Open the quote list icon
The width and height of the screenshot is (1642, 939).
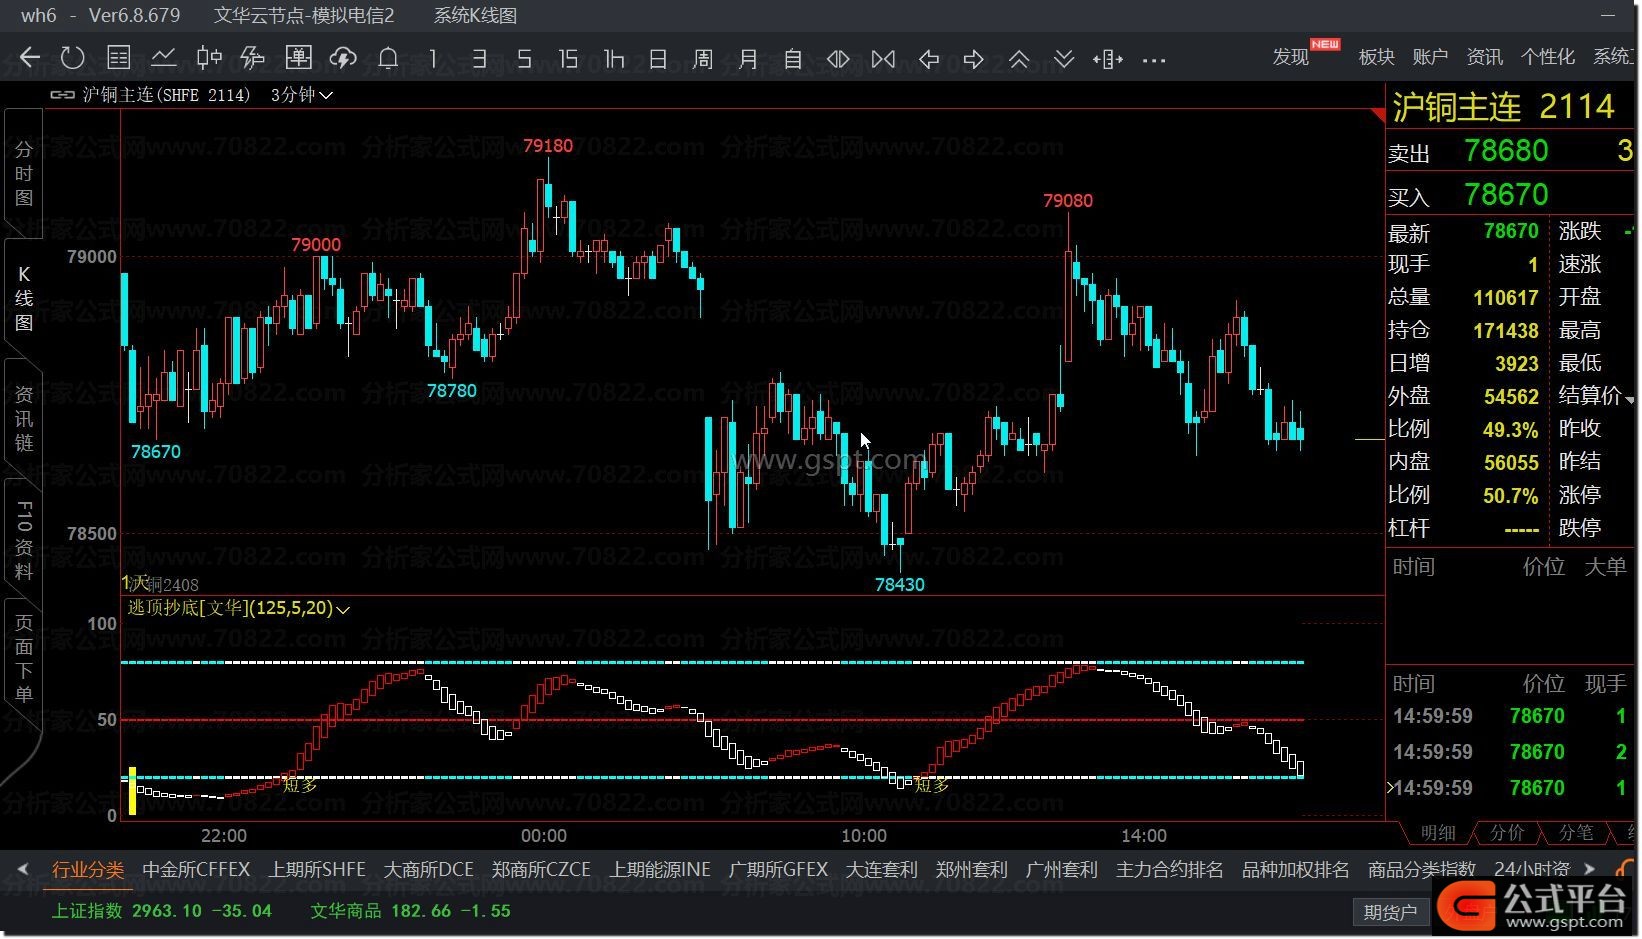[x=119, y=58]
